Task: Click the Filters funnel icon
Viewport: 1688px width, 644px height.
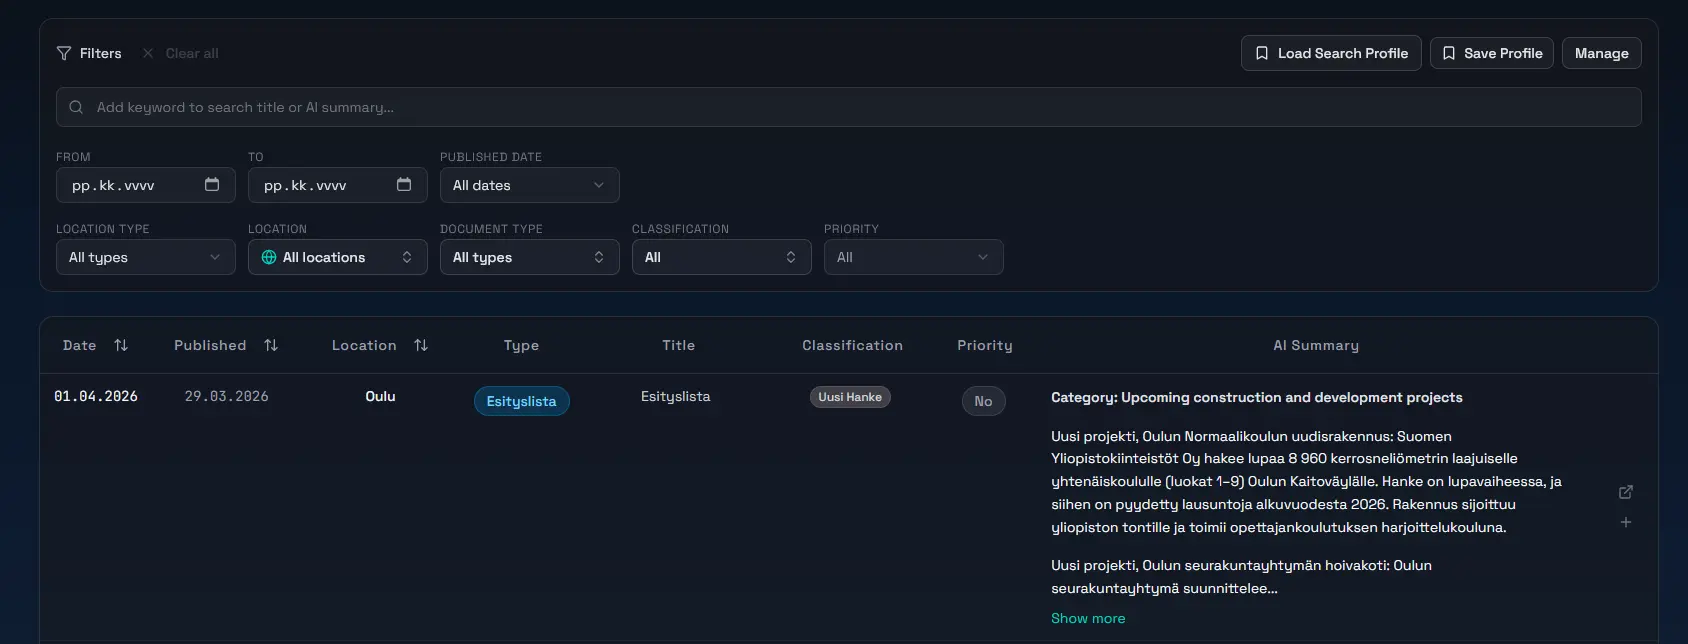Action: click(x=64, y=53)
